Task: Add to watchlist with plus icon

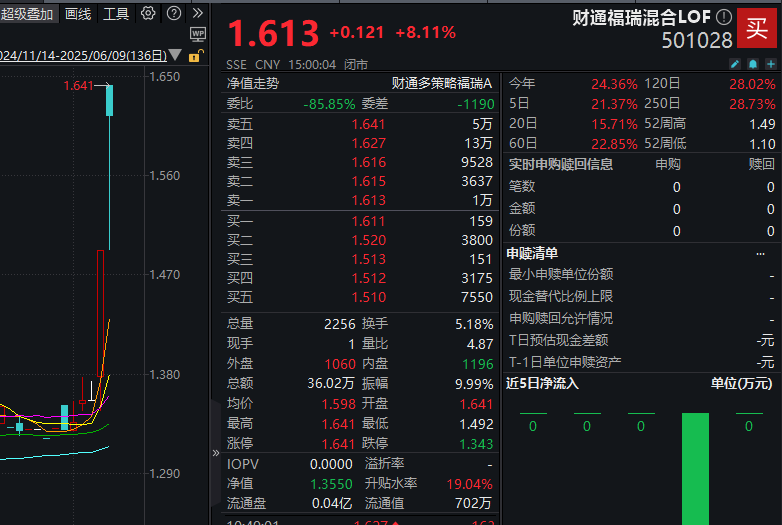Action: (x=771, y=64)
